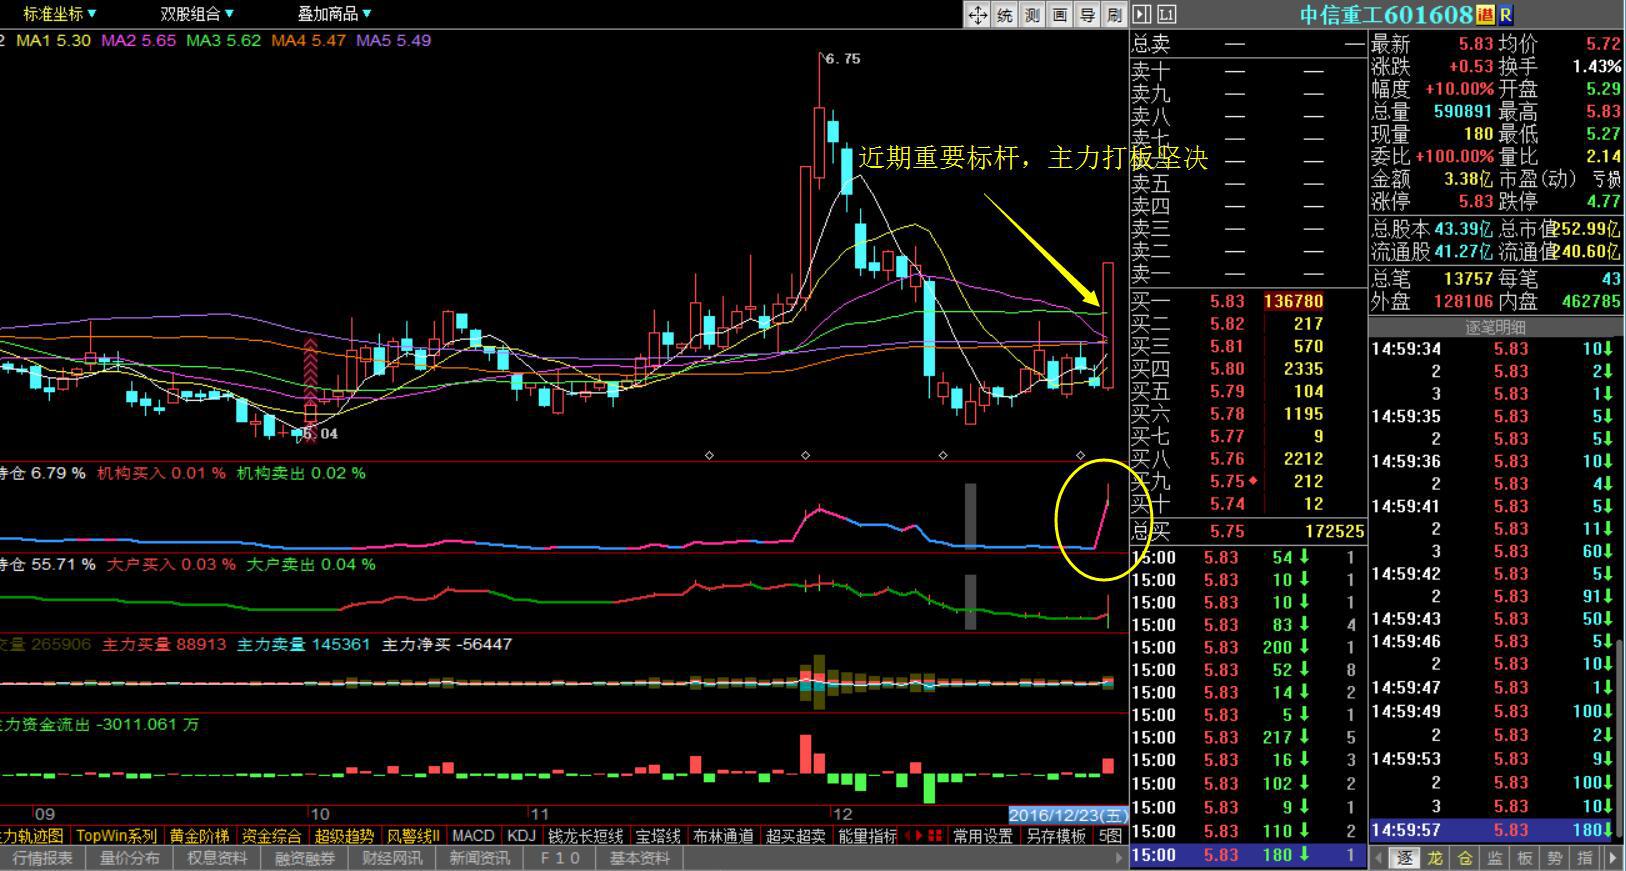Select the 逐 tick-detail panel button
Screen dimensions: 1626x871
1405,858
